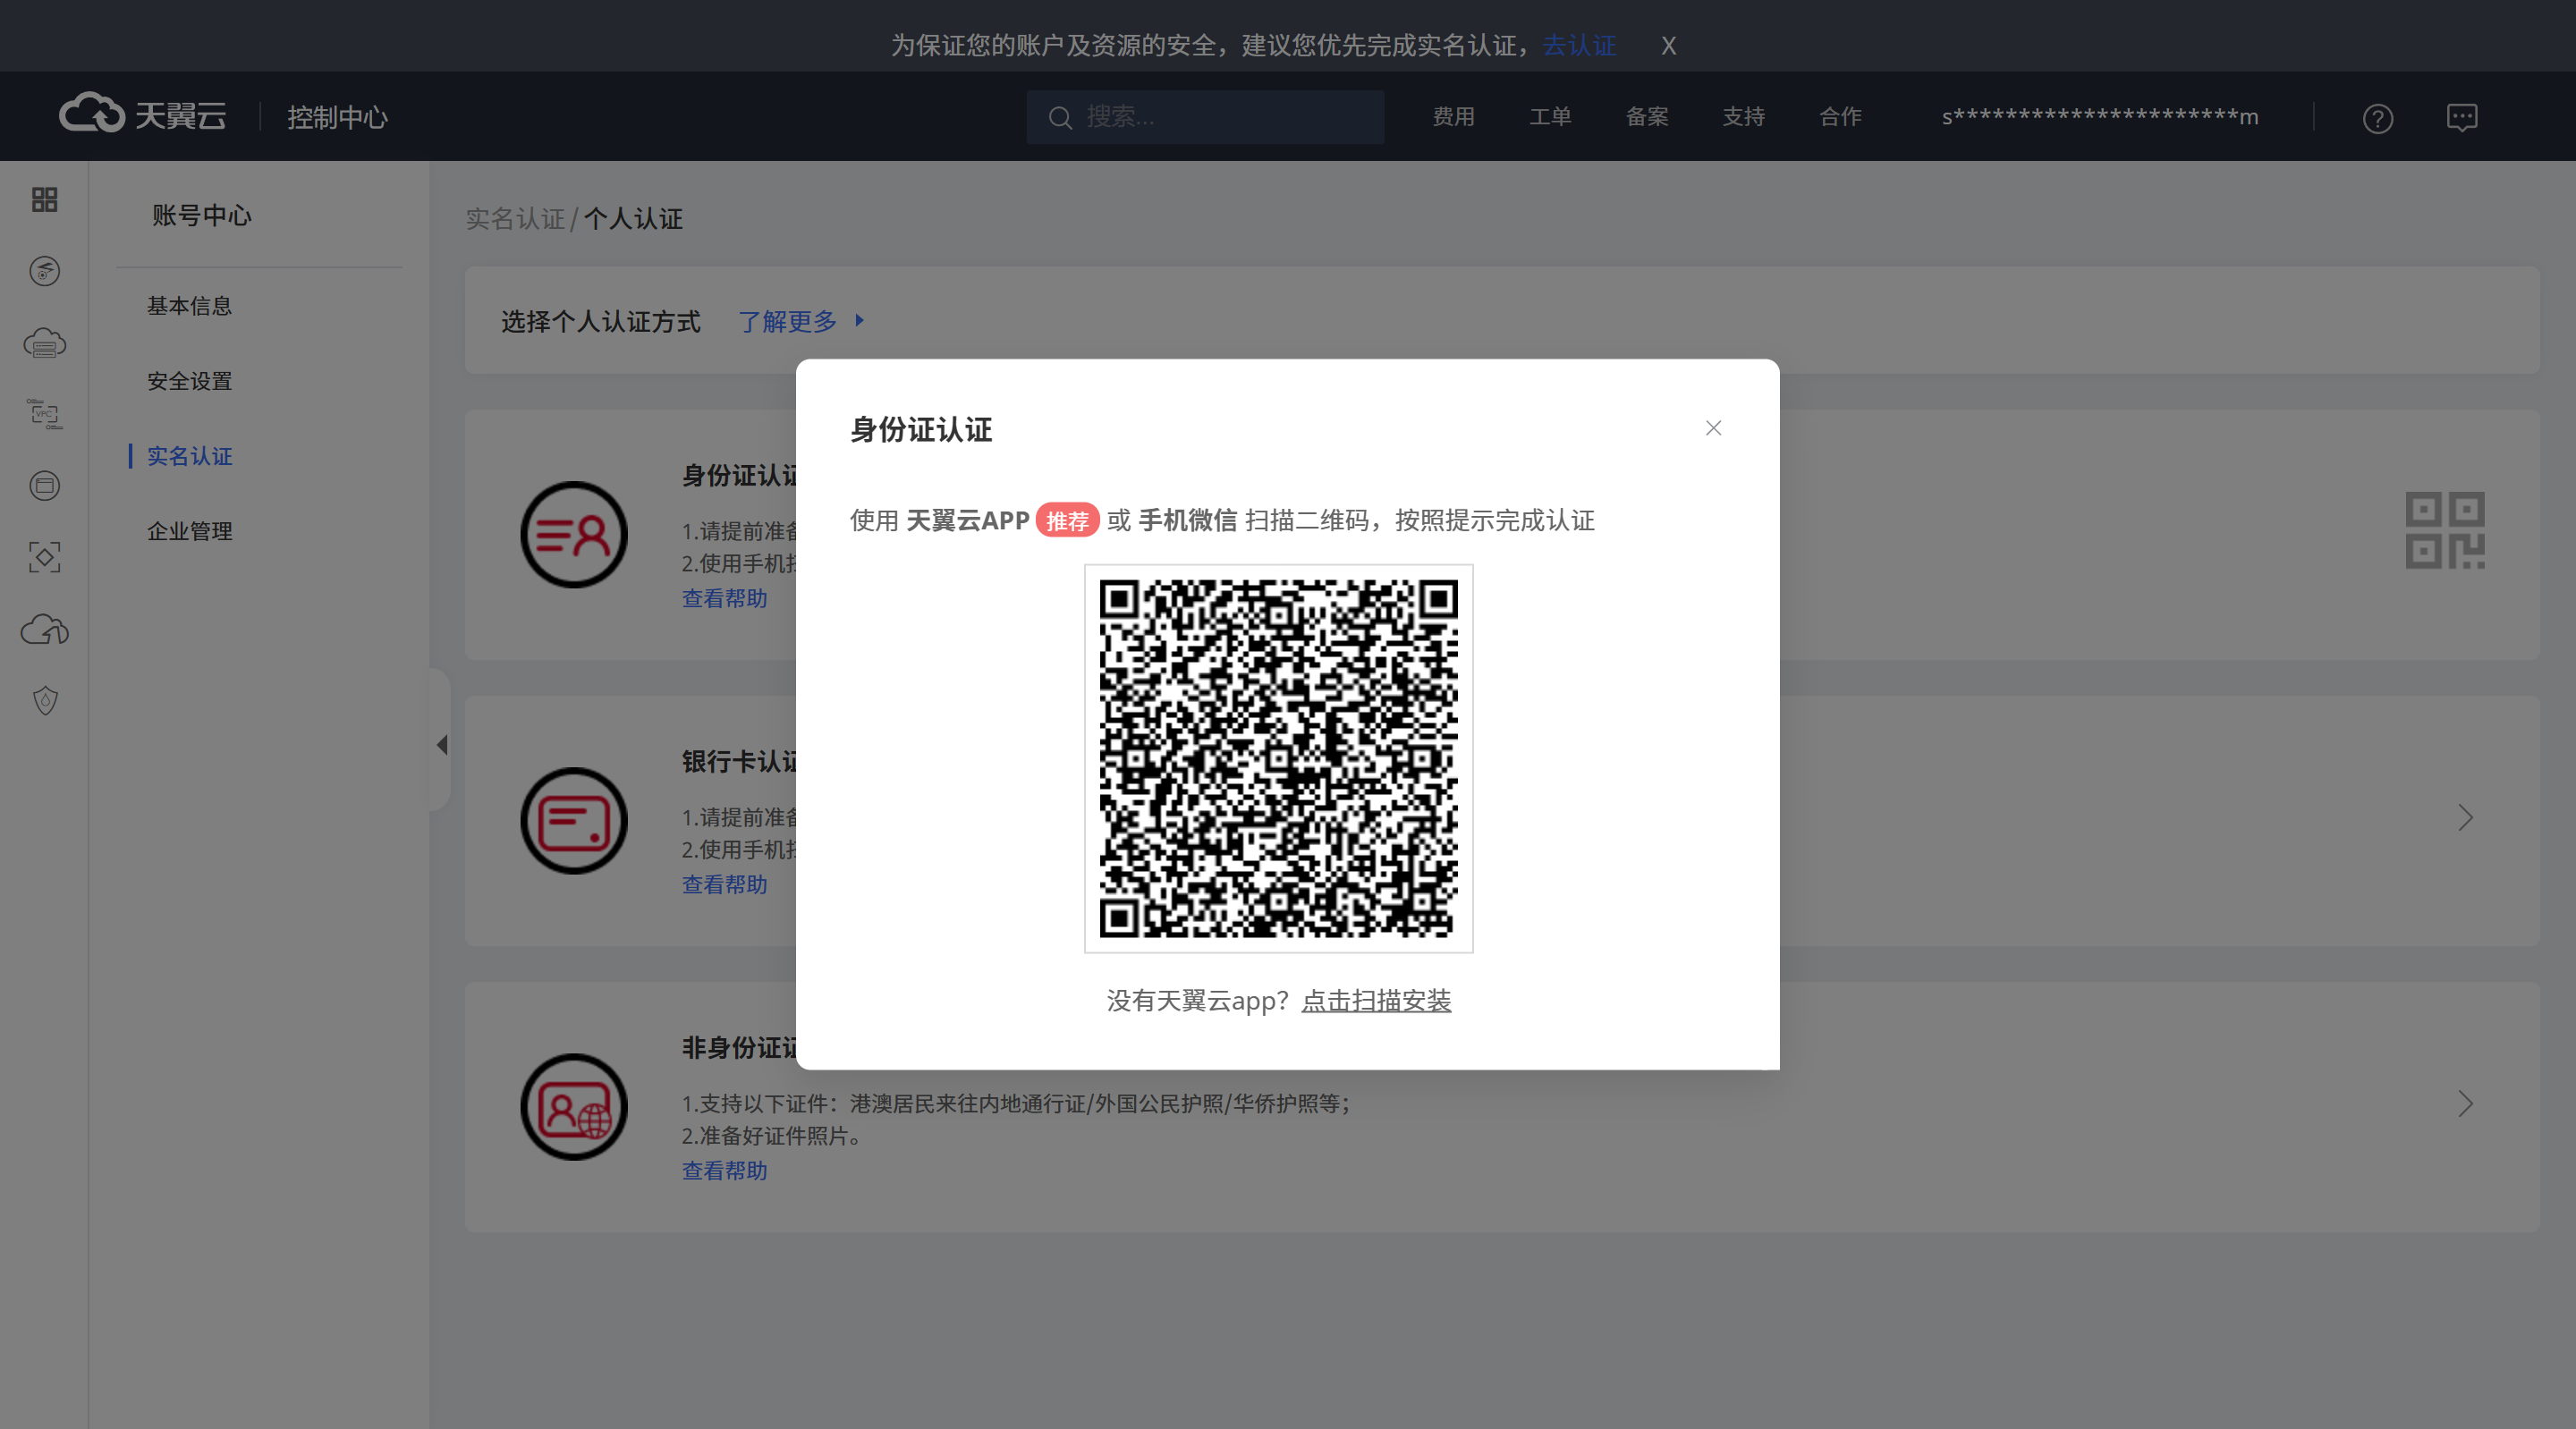Open 查看帮助 under non-ID verification
2576x1429 pixels.
724,1171
